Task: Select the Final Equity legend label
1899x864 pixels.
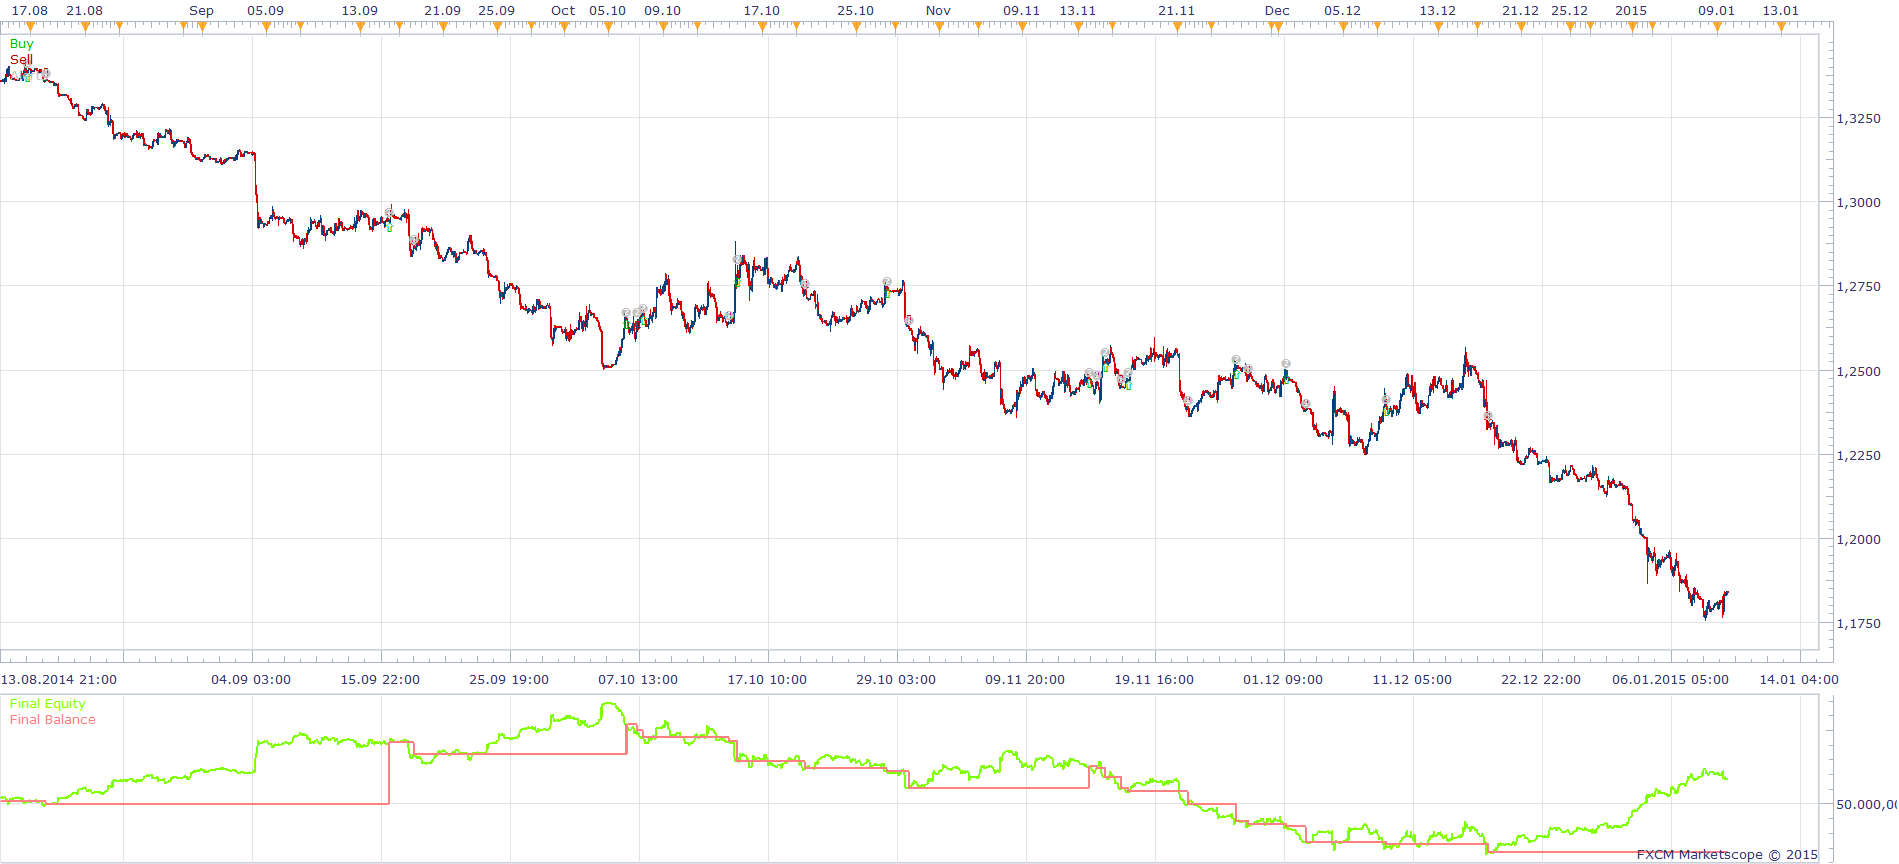Action: 48,704
